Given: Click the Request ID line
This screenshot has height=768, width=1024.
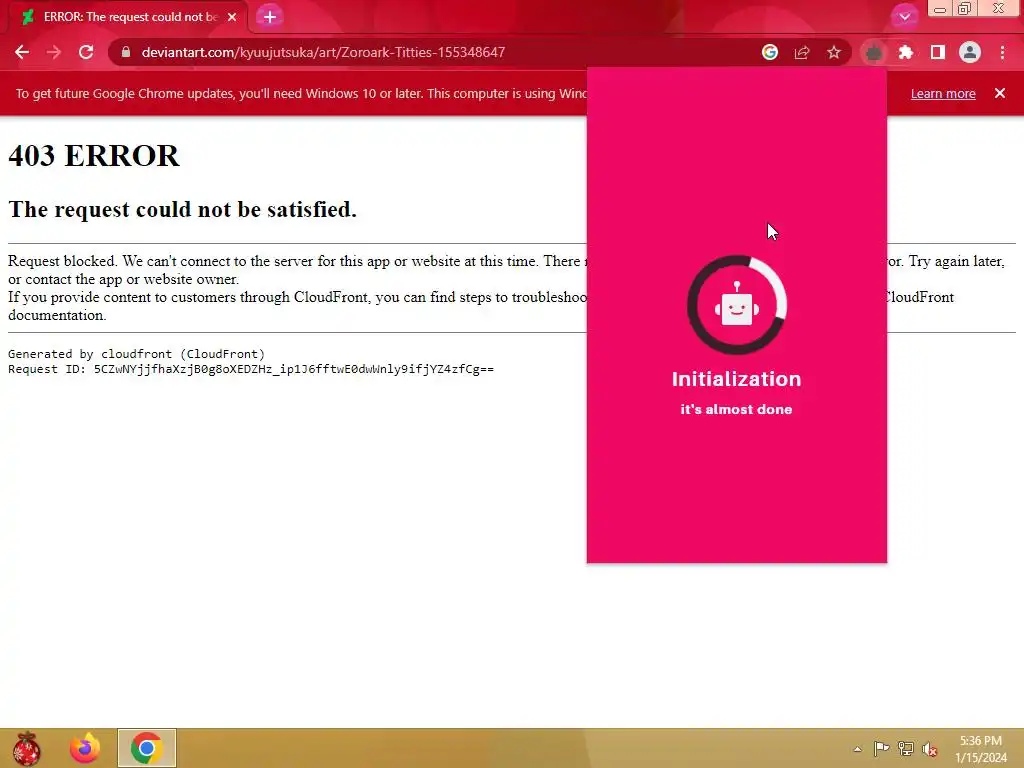Looking at the screenshot, I should point(251,369).
